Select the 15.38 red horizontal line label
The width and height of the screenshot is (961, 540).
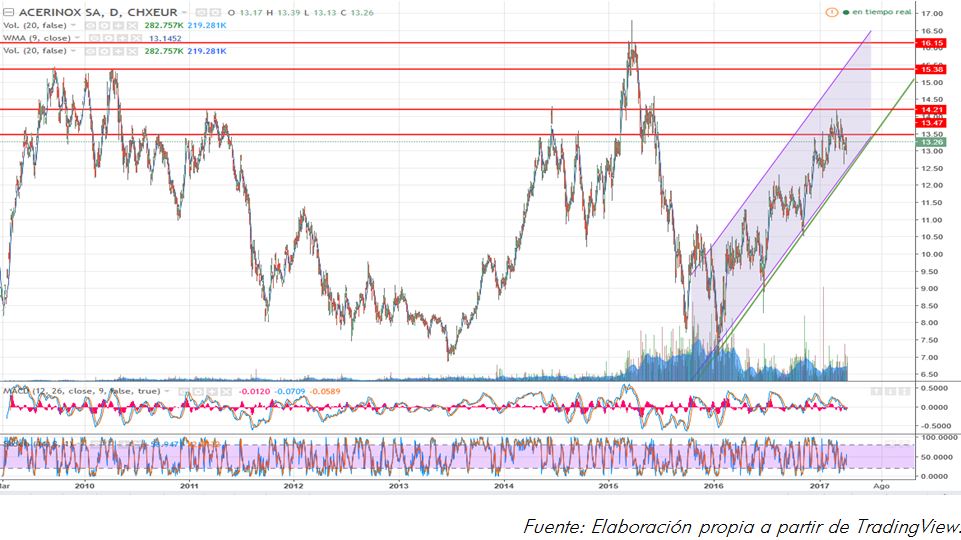(x=930, y=69)
